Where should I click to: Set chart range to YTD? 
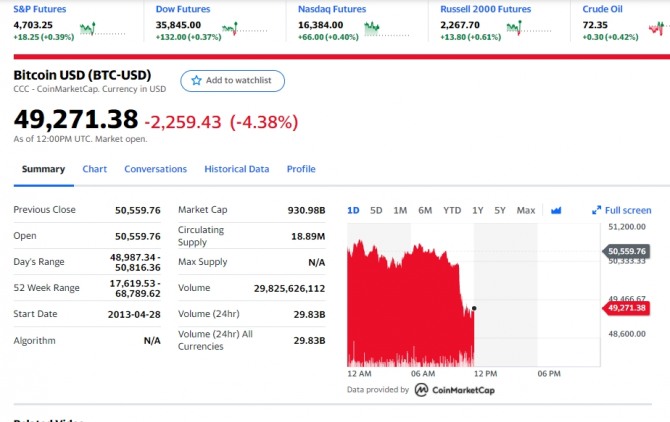pyautogui.click(x=452, y=210)
